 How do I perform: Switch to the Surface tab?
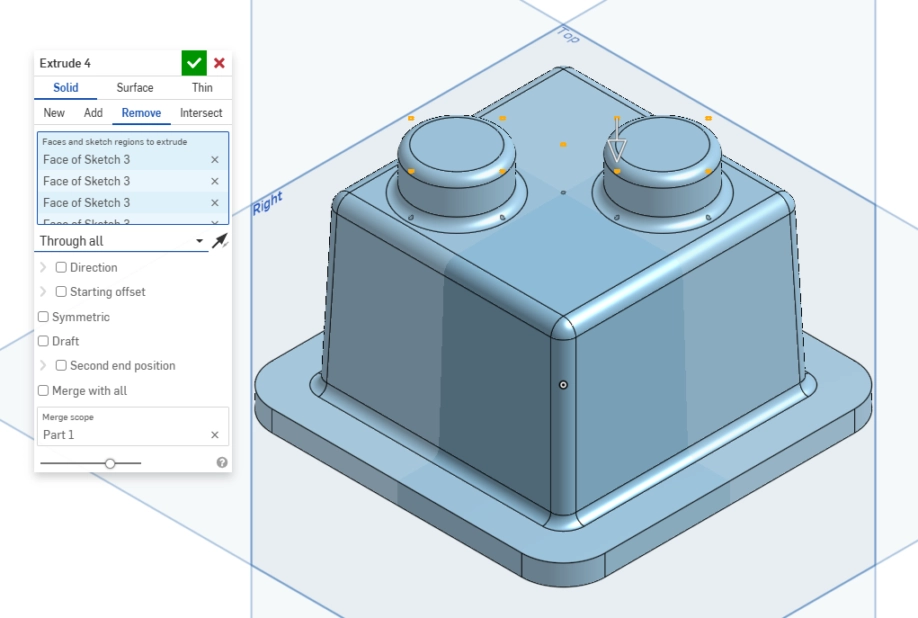(135, 88)
